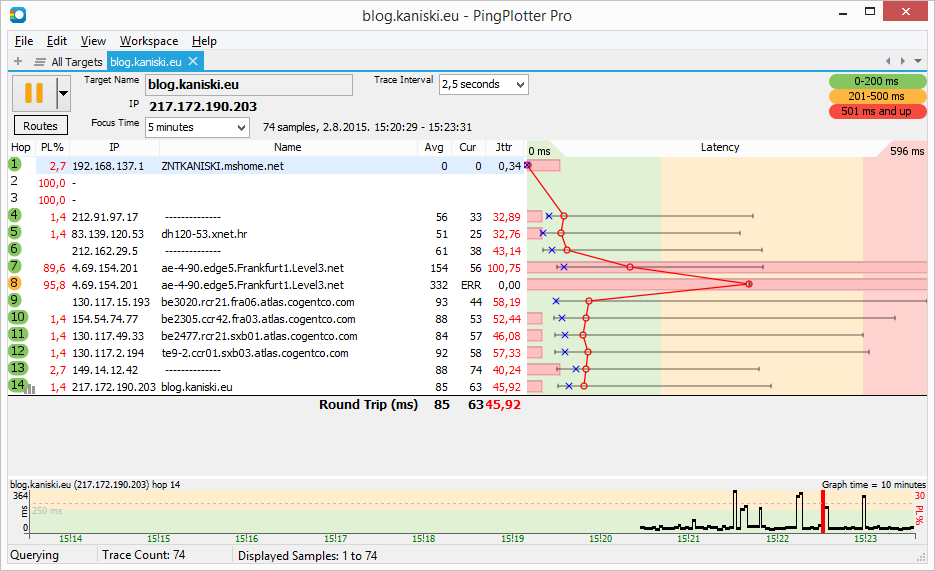Screen dimensions: 935x571
Task: Click the Avg column header
Action: [x=434, y=147]
